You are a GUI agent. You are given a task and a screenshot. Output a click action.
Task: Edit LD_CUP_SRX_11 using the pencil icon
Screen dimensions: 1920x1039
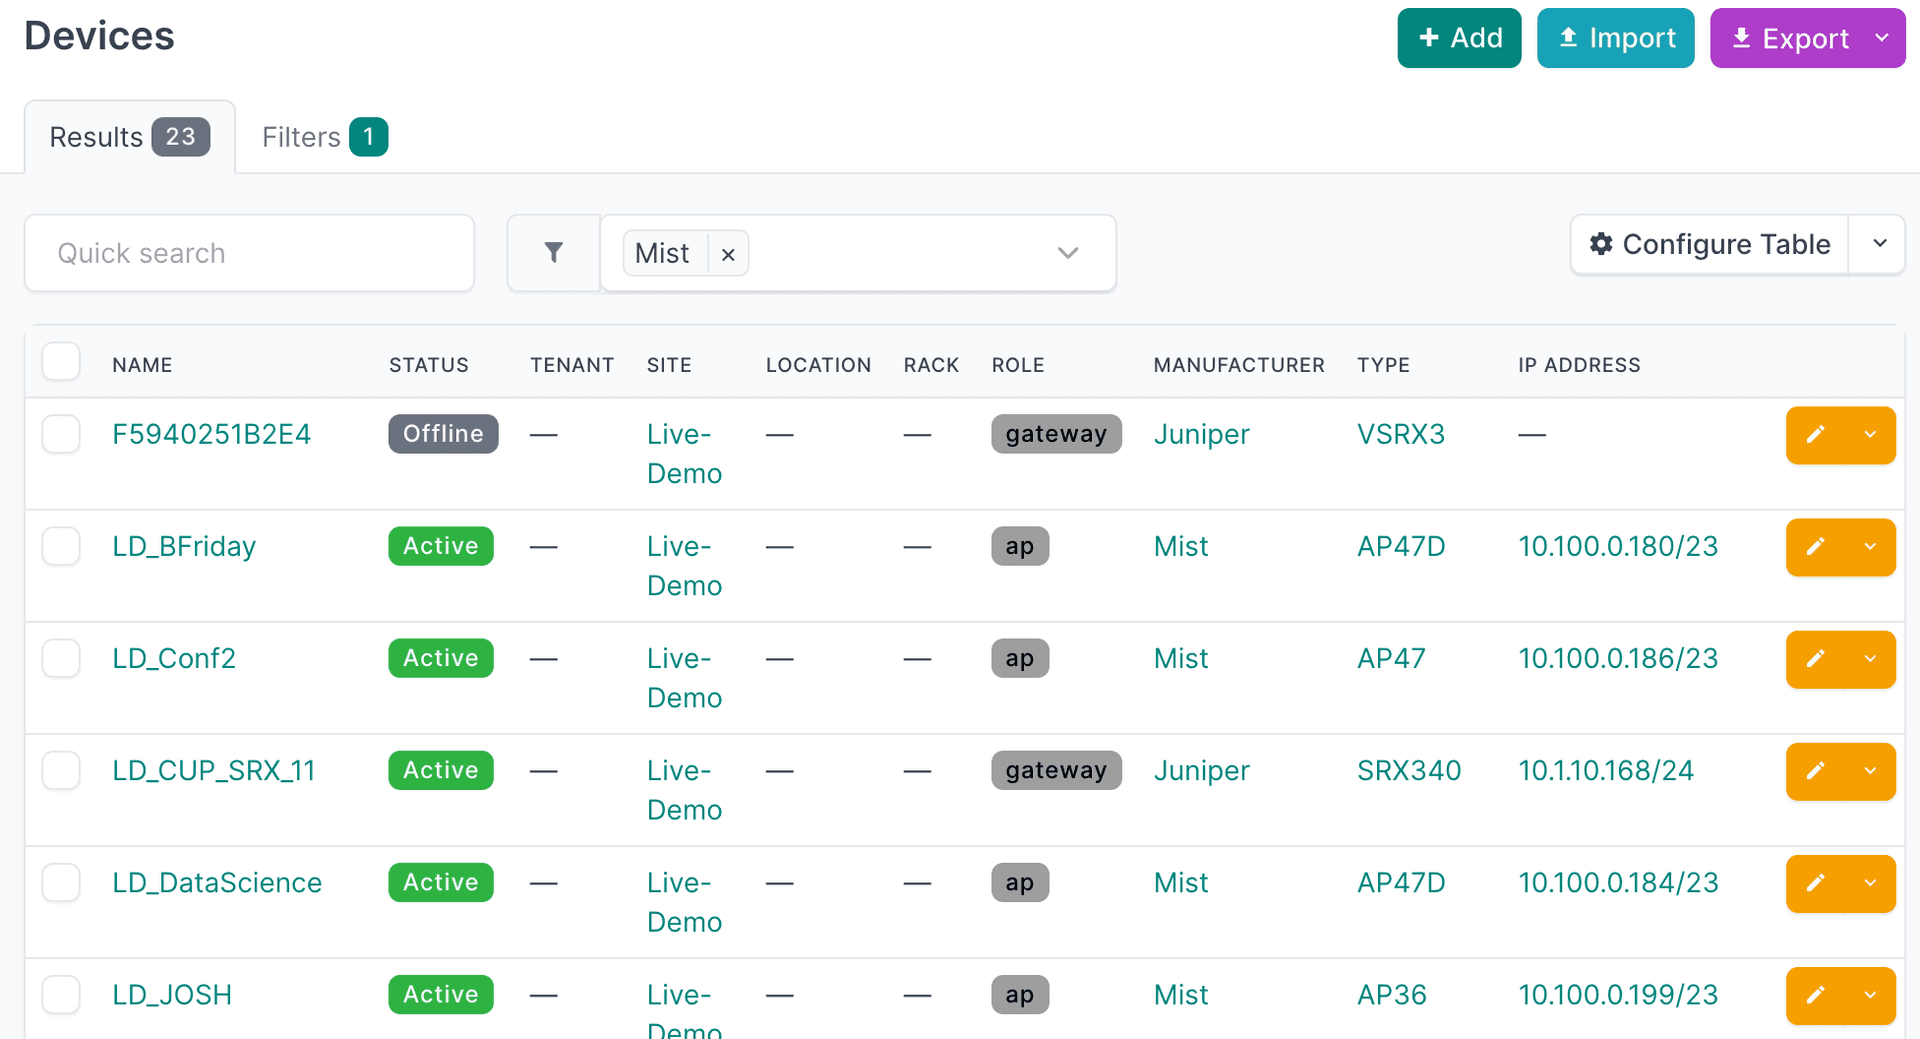[1815, 771]
